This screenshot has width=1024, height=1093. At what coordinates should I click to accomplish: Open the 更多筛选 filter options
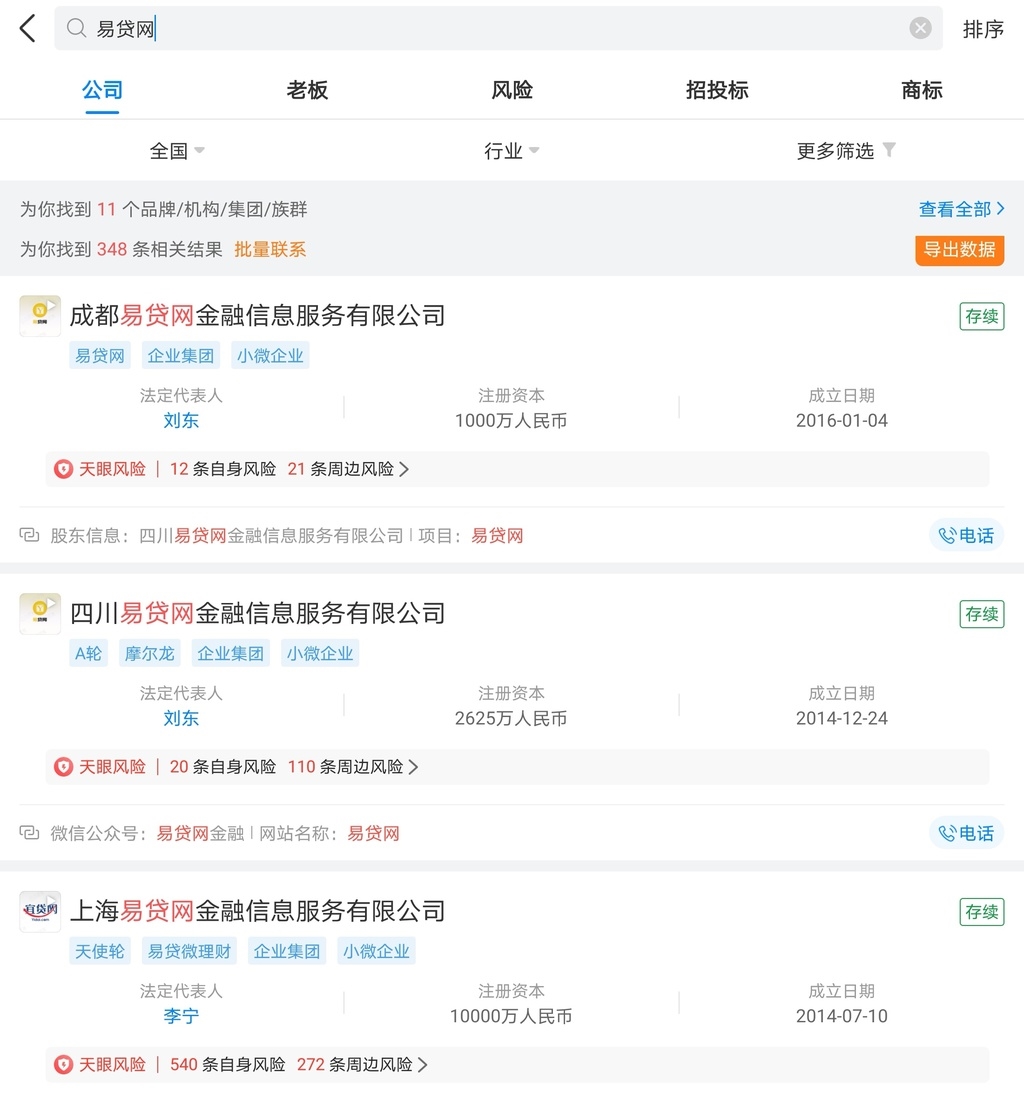845,150
